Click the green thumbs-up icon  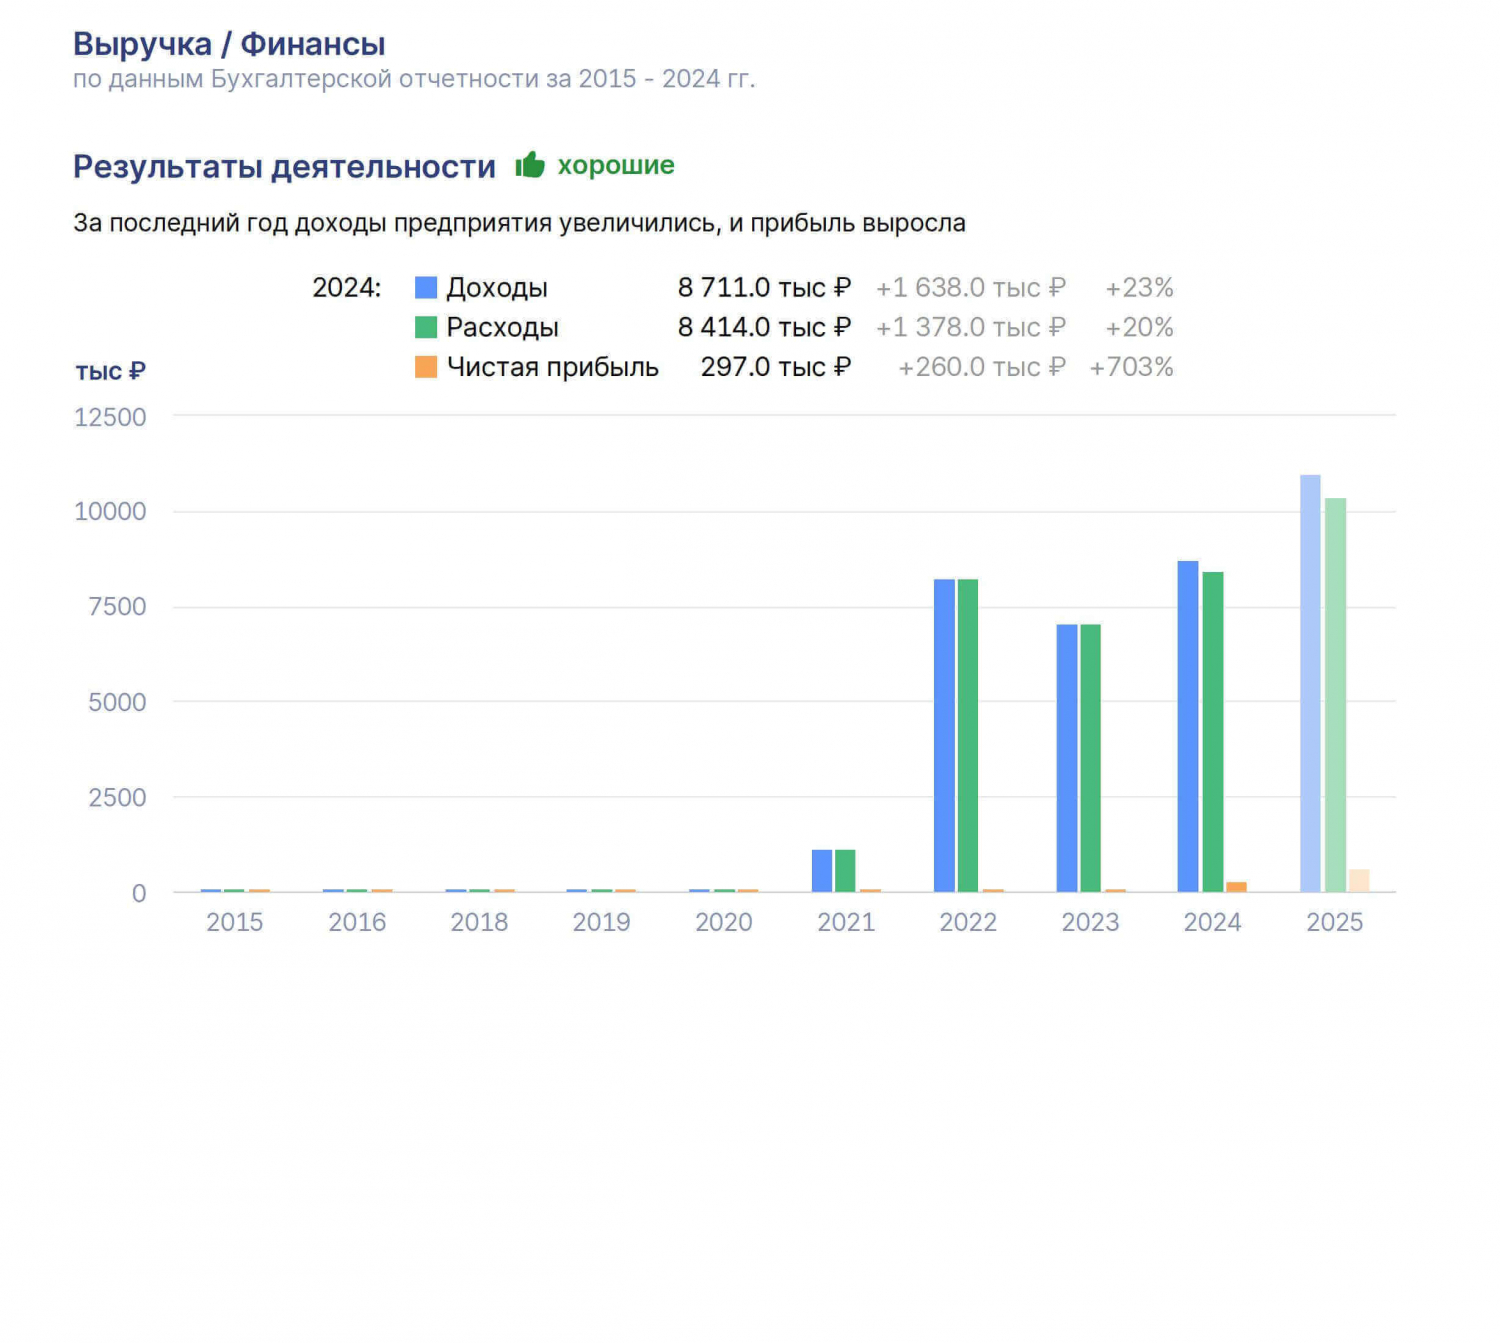click(530, 165)
